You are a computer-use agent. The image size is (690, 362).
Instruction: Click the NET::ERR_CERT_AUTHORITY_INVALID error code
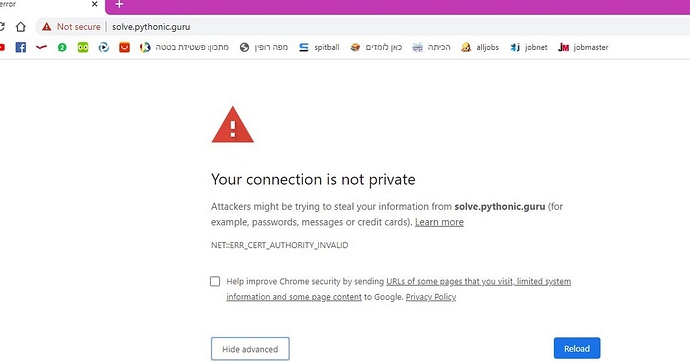[279, 245]
